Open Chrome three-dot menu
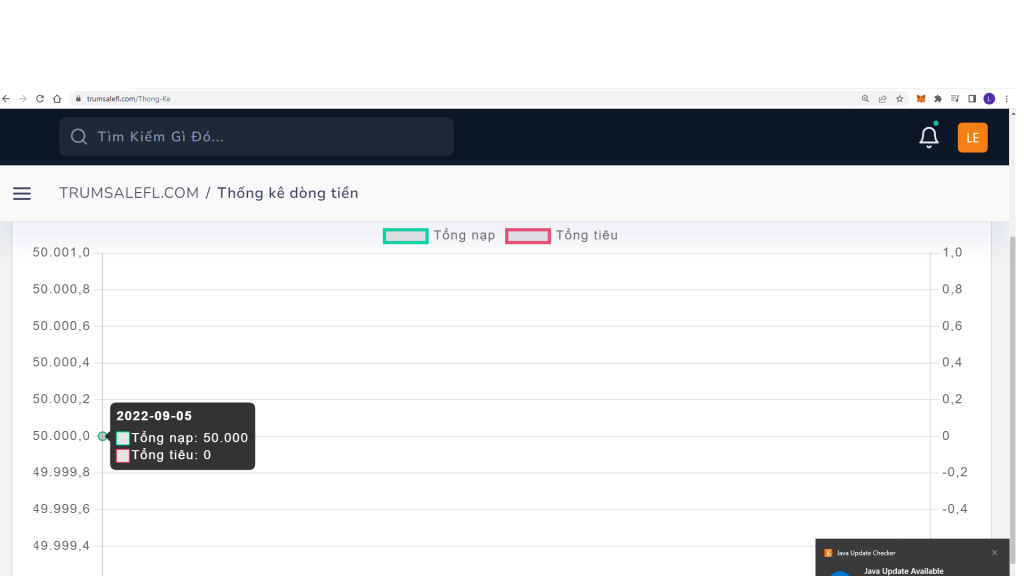 [1006, 99]
